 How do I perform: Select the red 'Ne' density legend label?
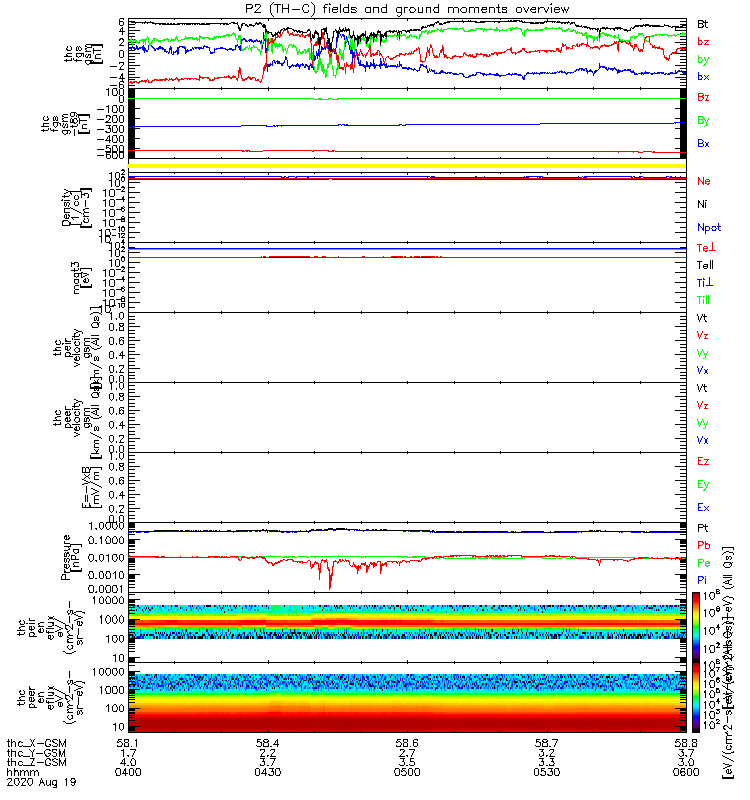click(704, 181)
